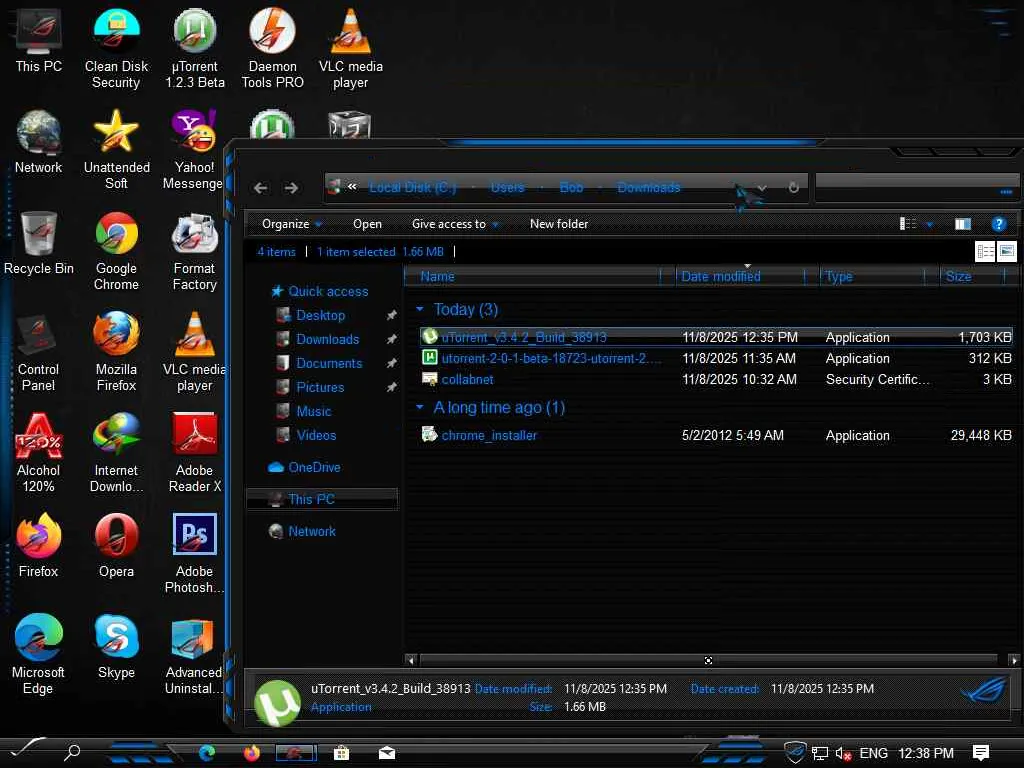Open Alcohol 120% desktop icon
Image resolution: width=1024 pixels, height=768 pixels.
[x=39, y=453]
